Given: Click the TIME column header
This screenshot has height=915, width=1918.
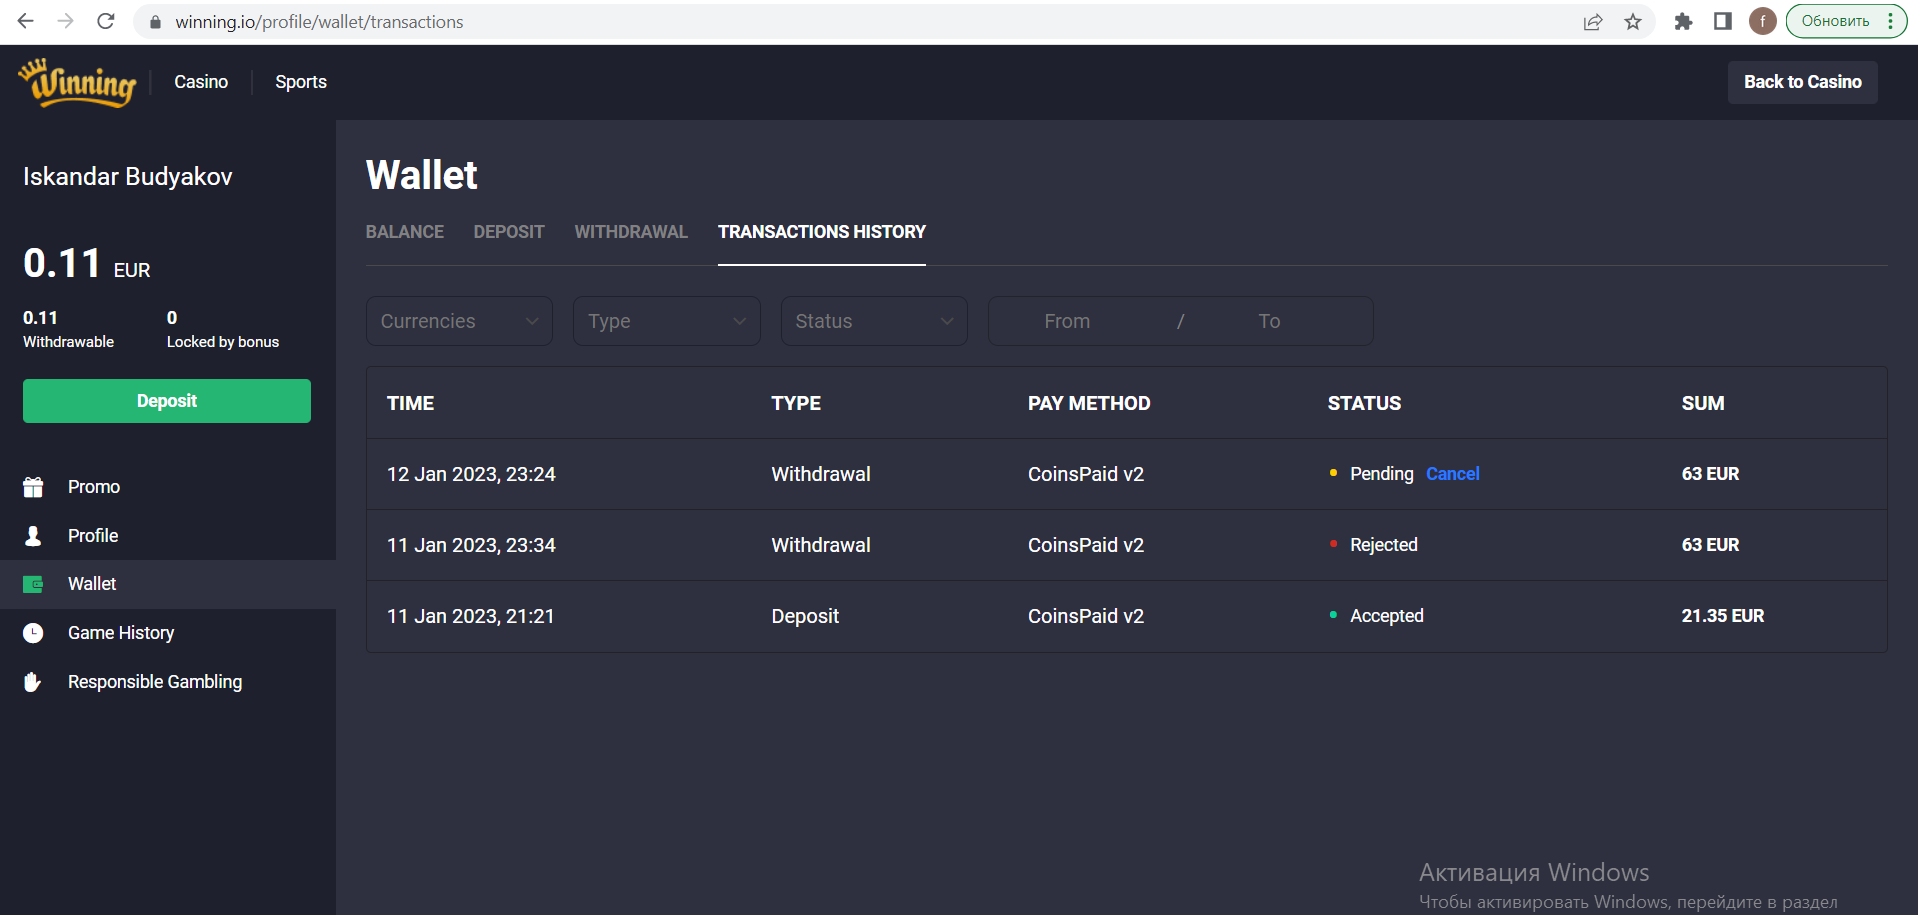Looking at the screenshot, I should click(x=411, y=403).
